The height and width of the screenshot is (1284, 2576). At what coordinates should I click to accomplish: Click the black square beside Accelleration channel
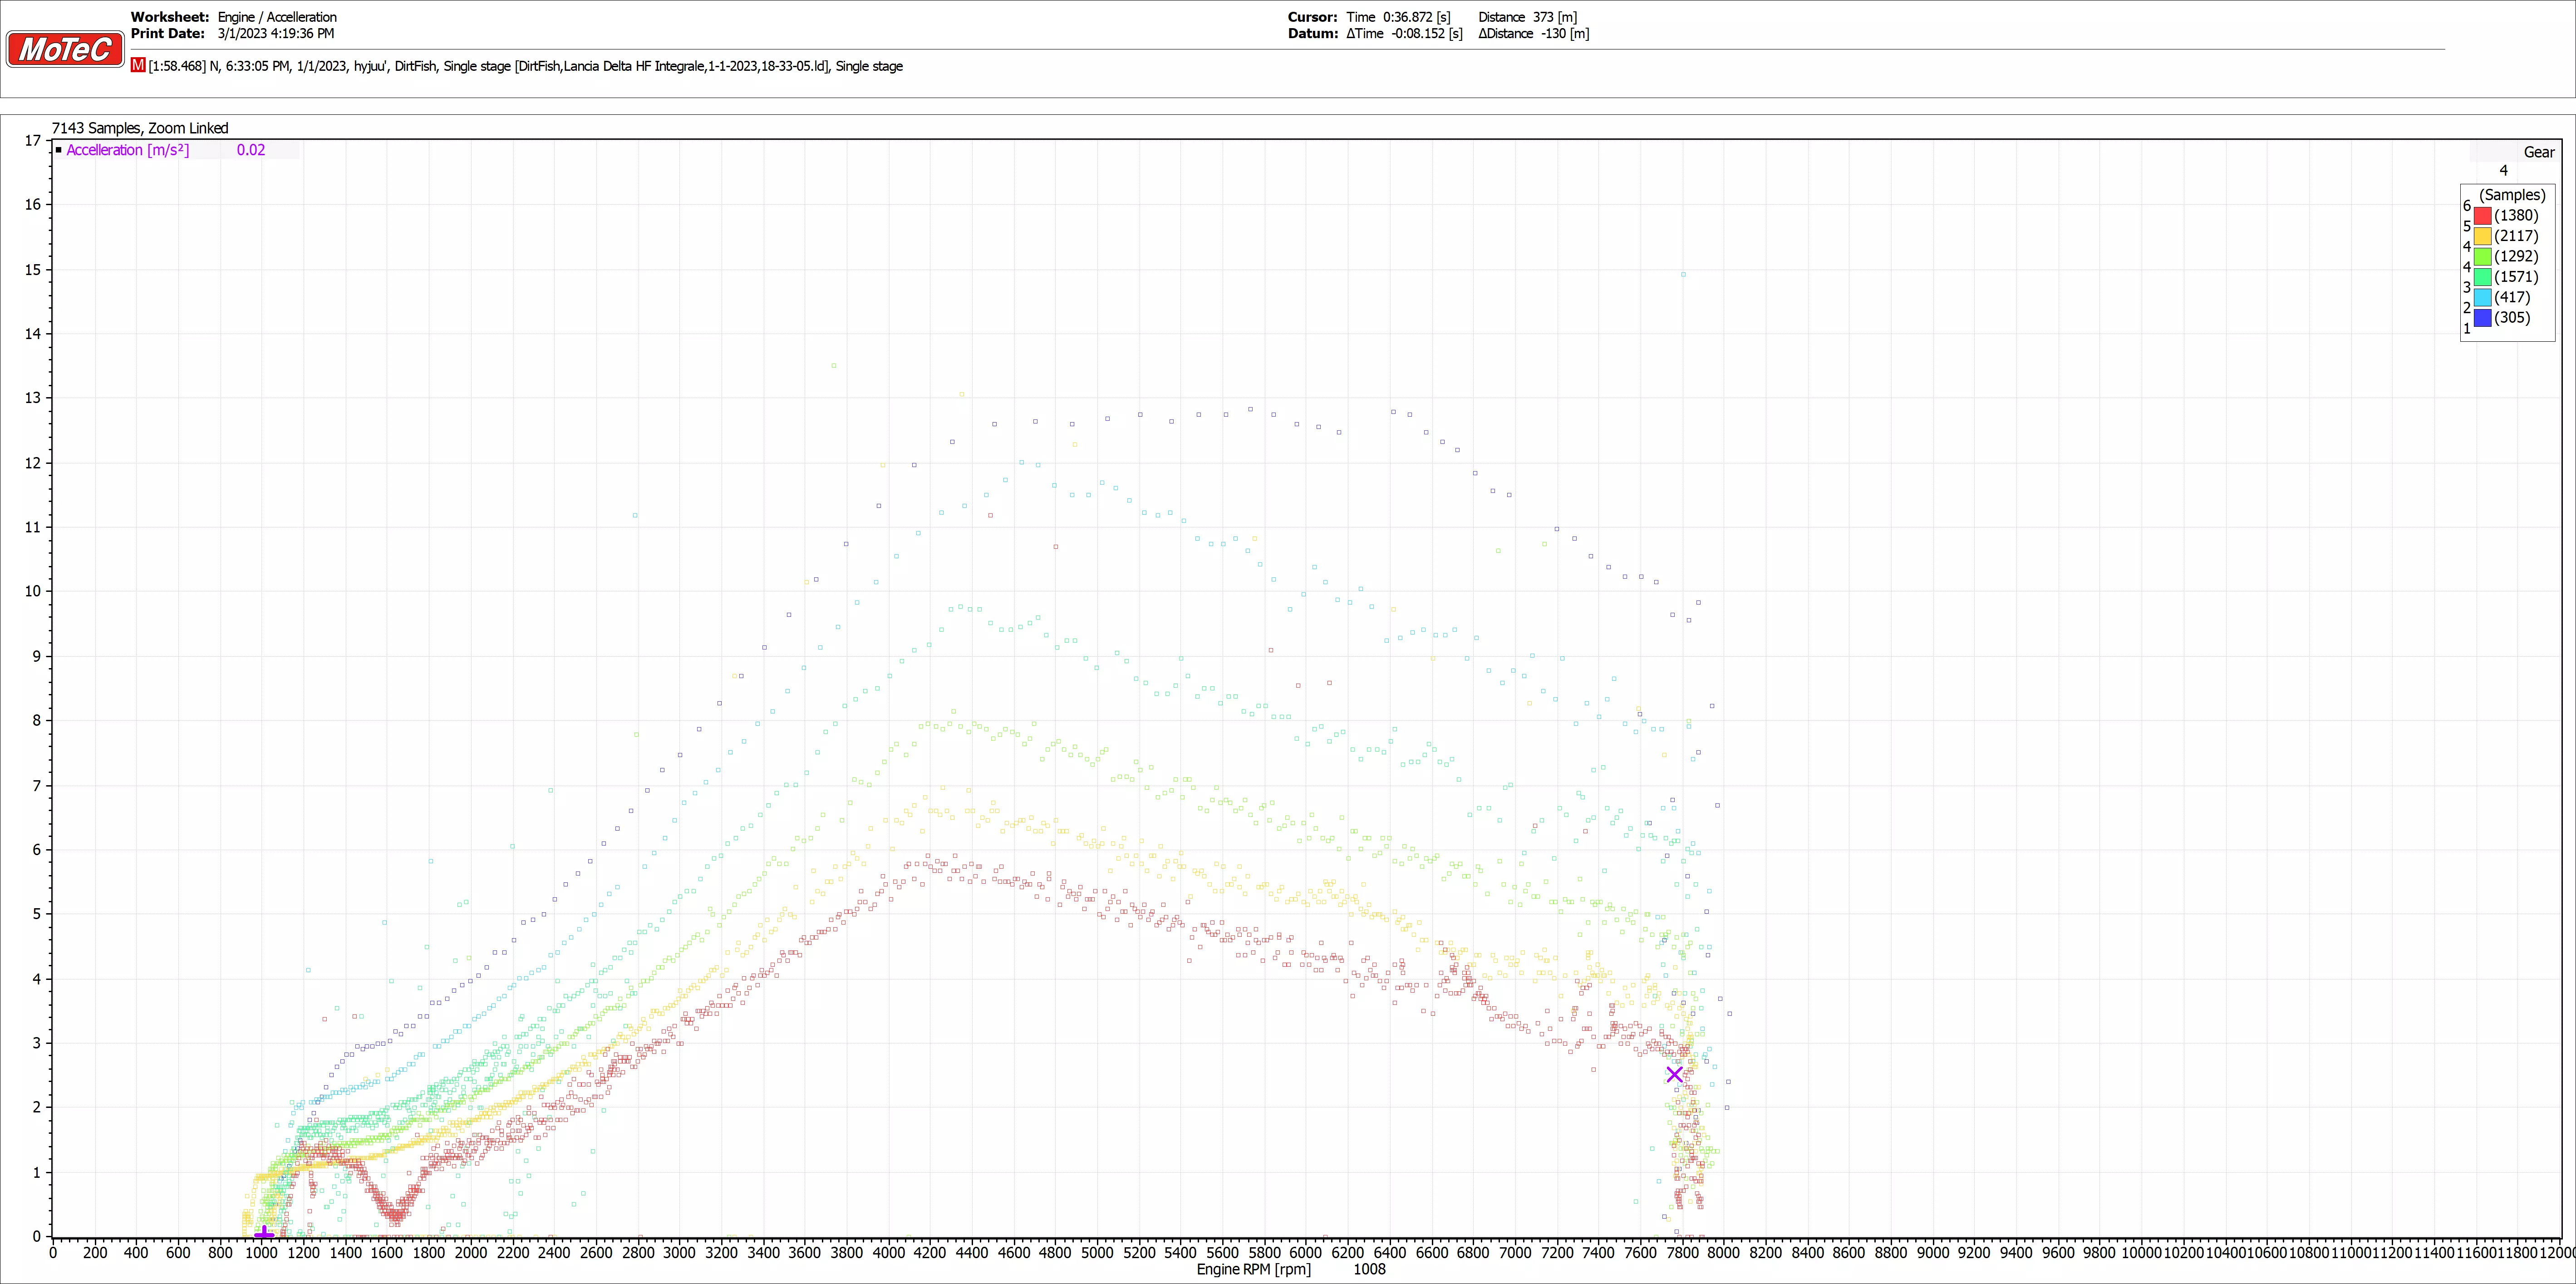[59, 150]
